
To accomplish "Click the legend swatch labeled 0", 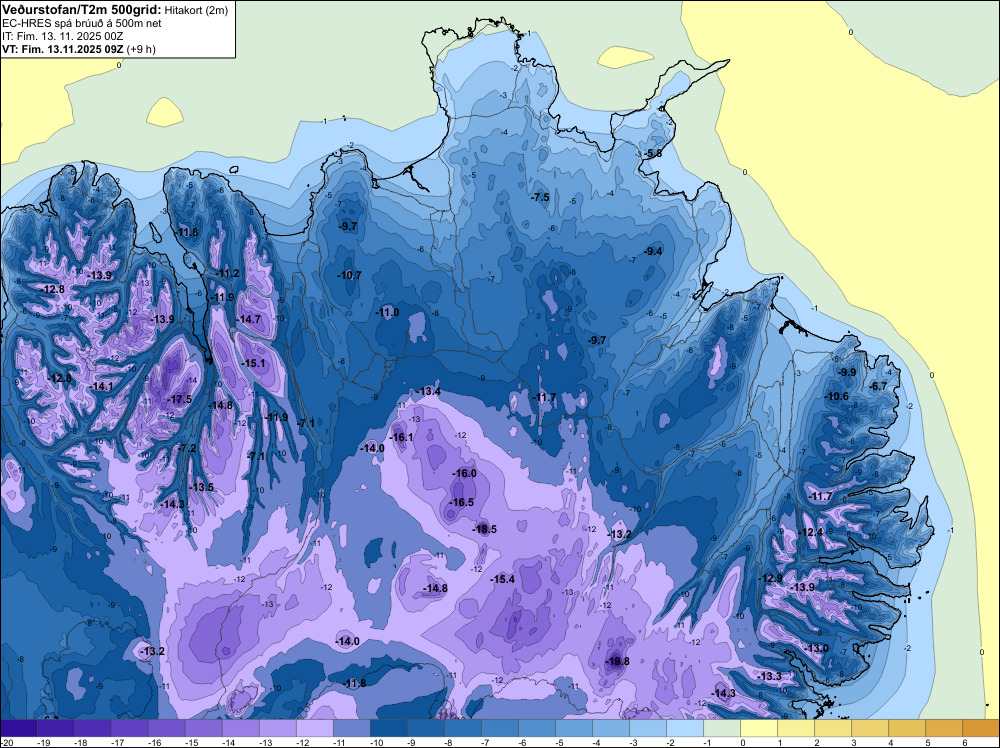I will coord(758,728).
